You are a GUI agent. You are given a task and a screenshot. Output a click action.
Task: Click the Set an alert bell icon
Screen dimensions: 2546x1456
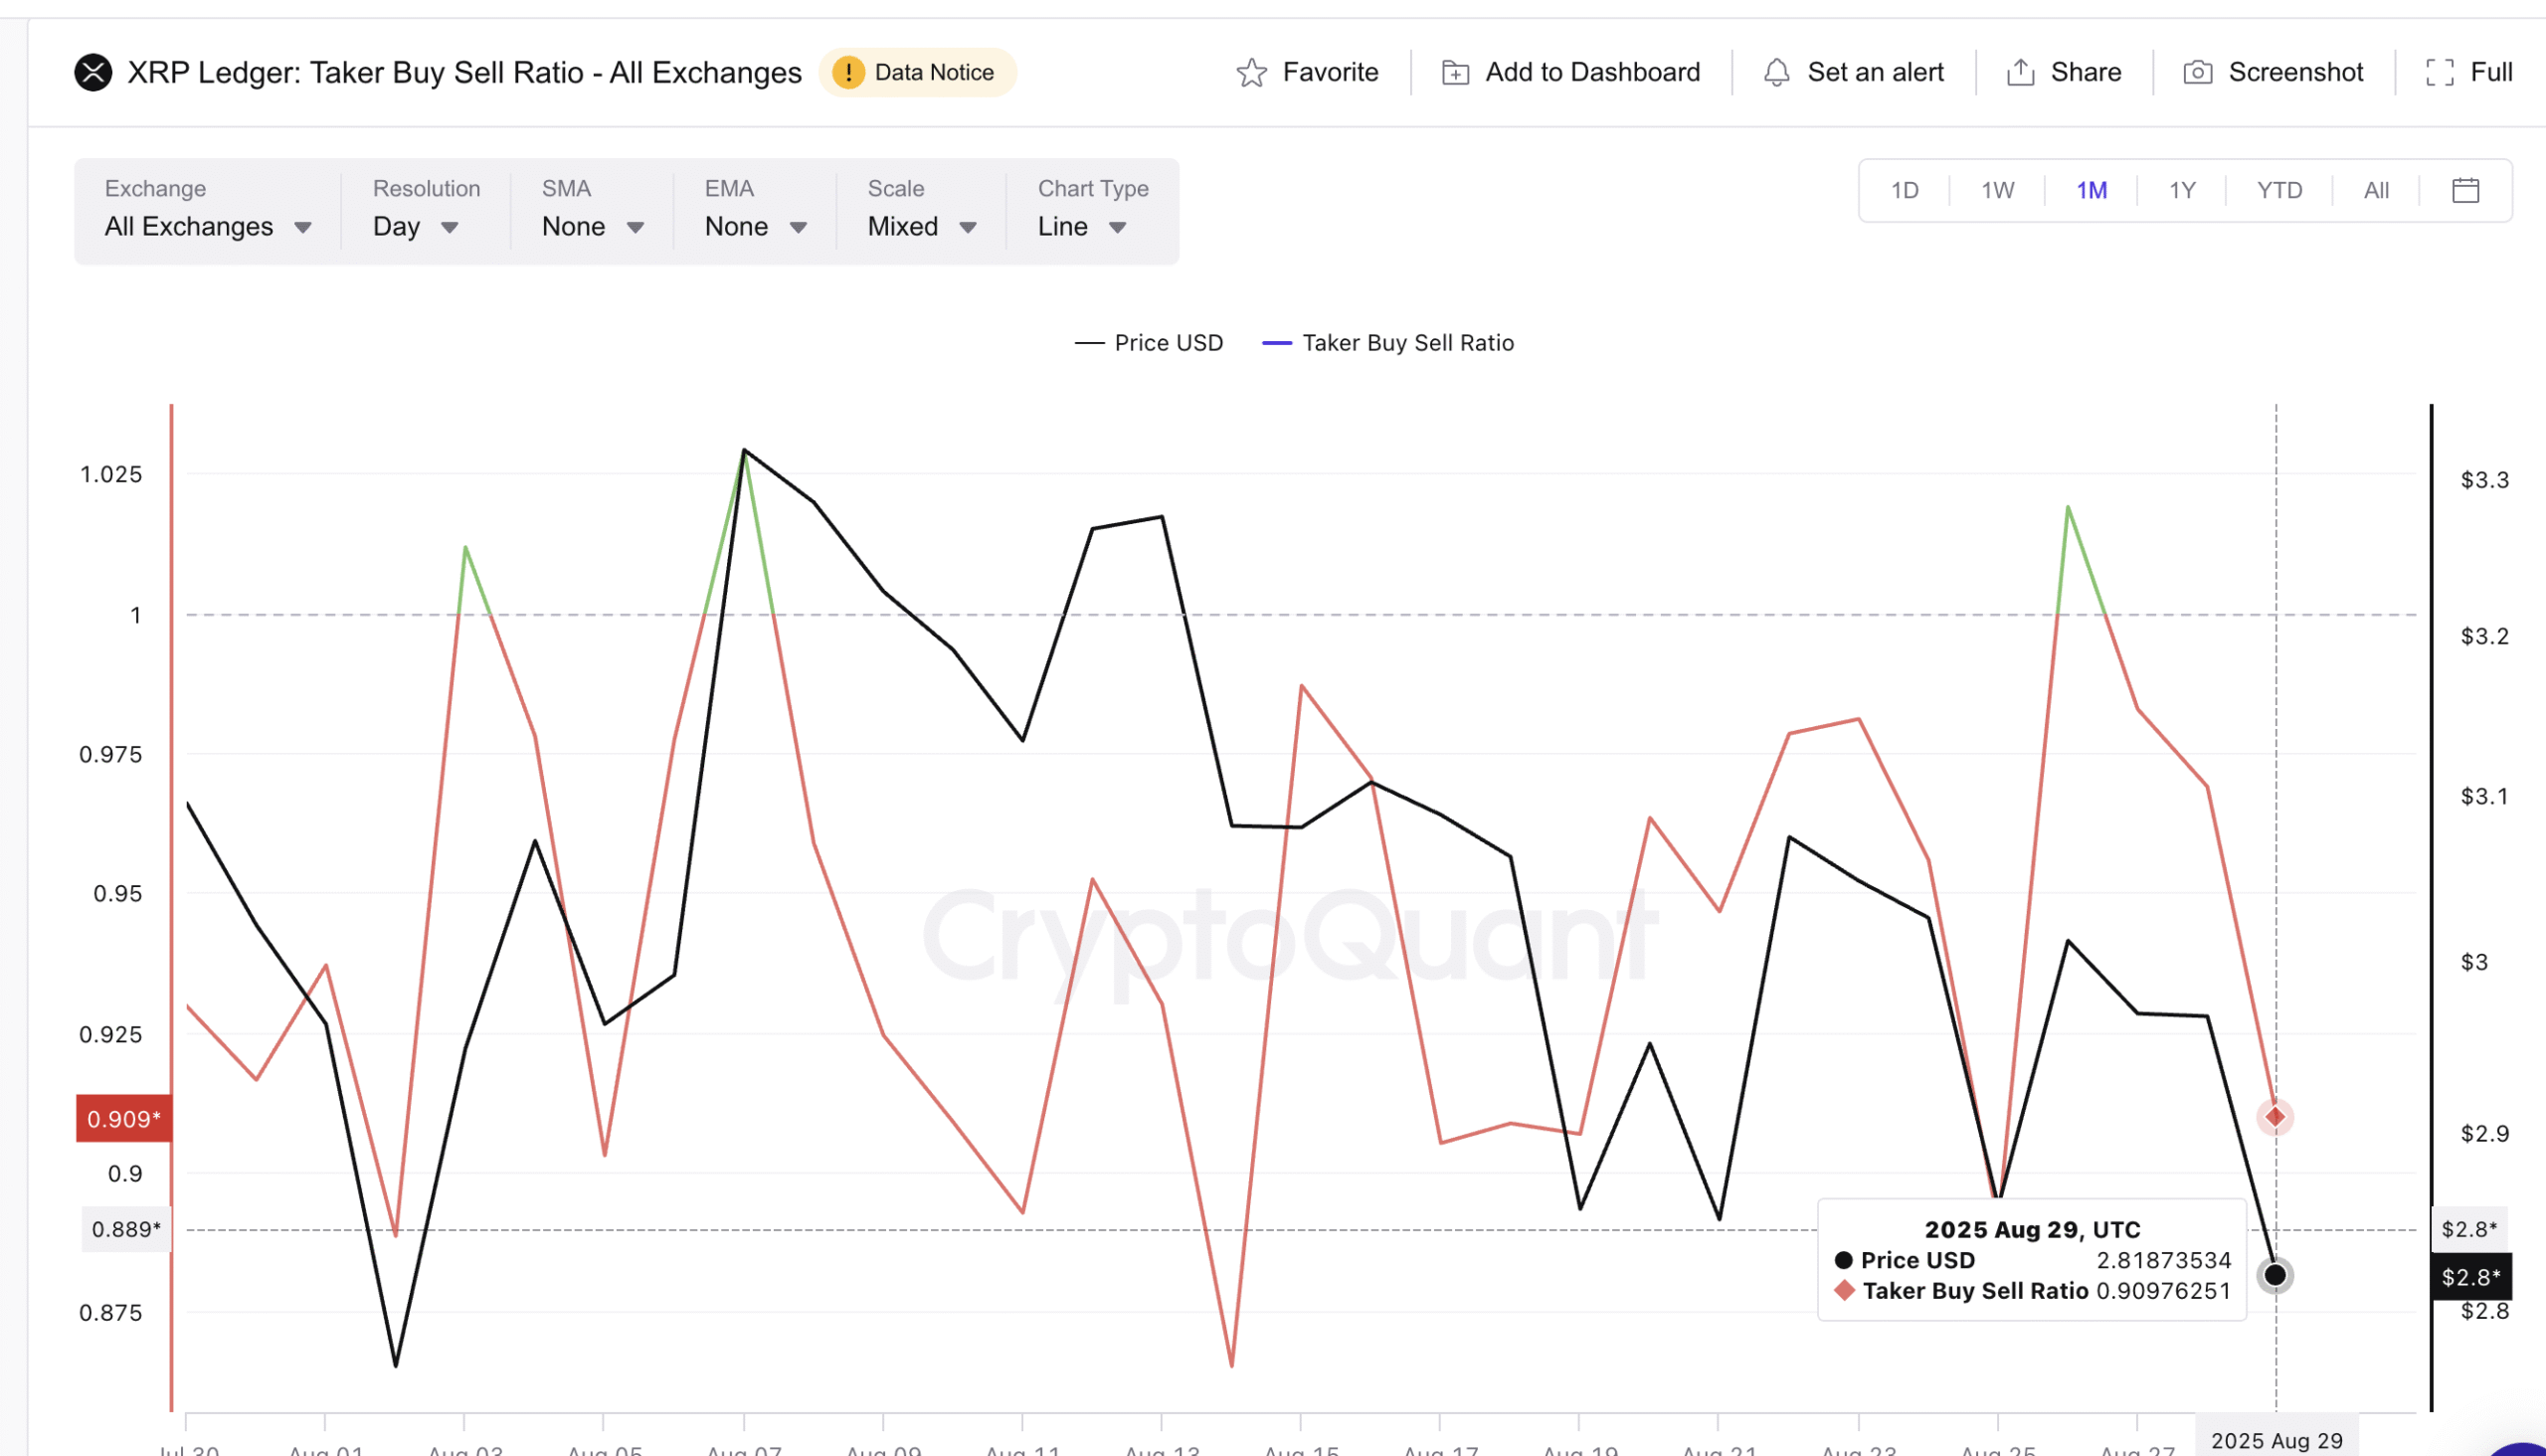1778,72
